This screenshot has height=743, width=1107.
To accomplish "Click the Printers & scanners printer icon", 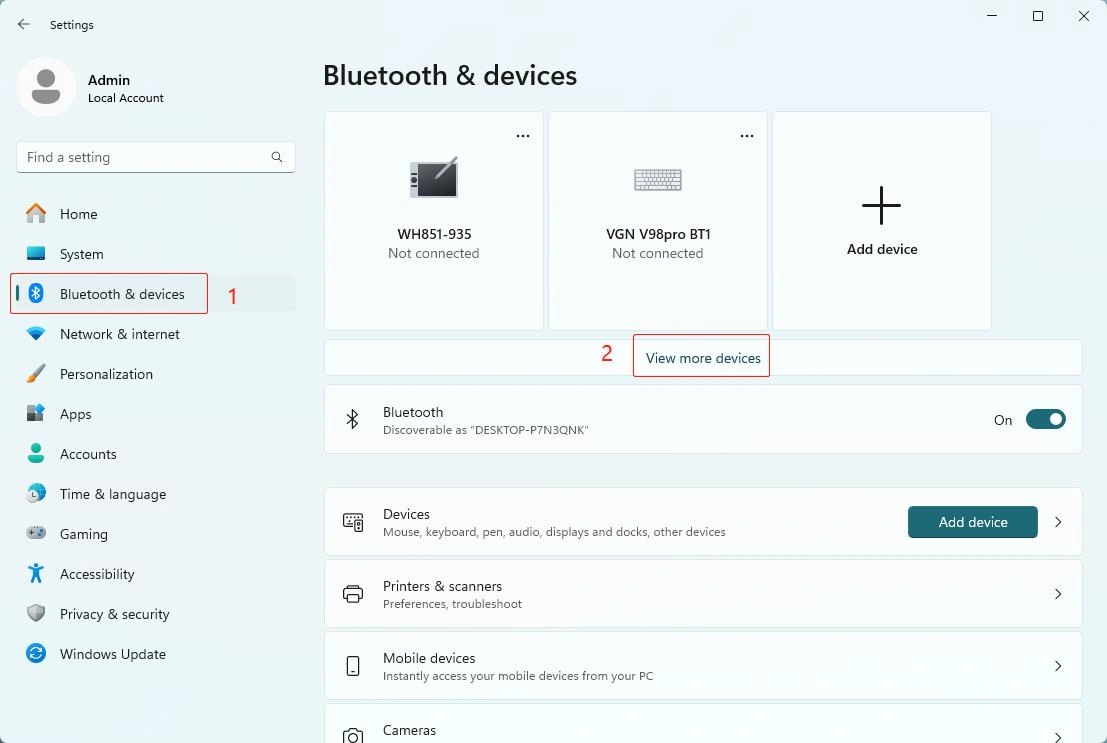I will (353, 594).
